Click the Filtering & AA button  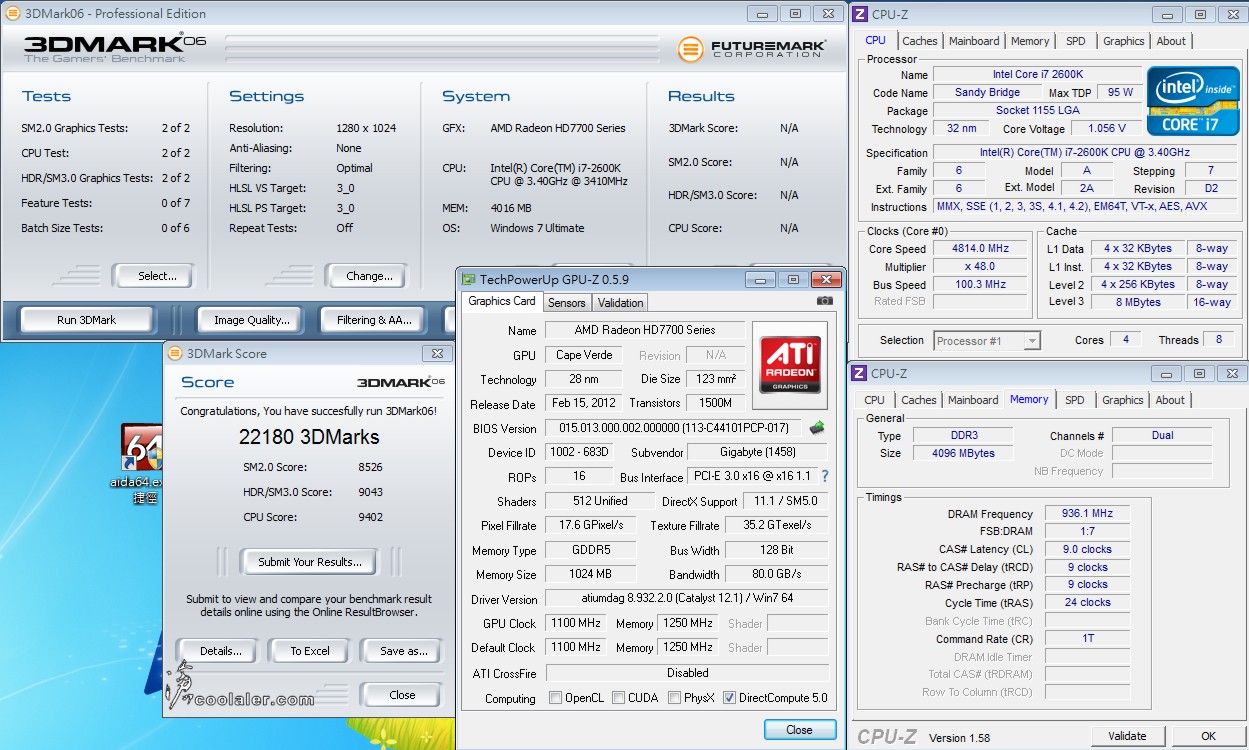[374, 320]
